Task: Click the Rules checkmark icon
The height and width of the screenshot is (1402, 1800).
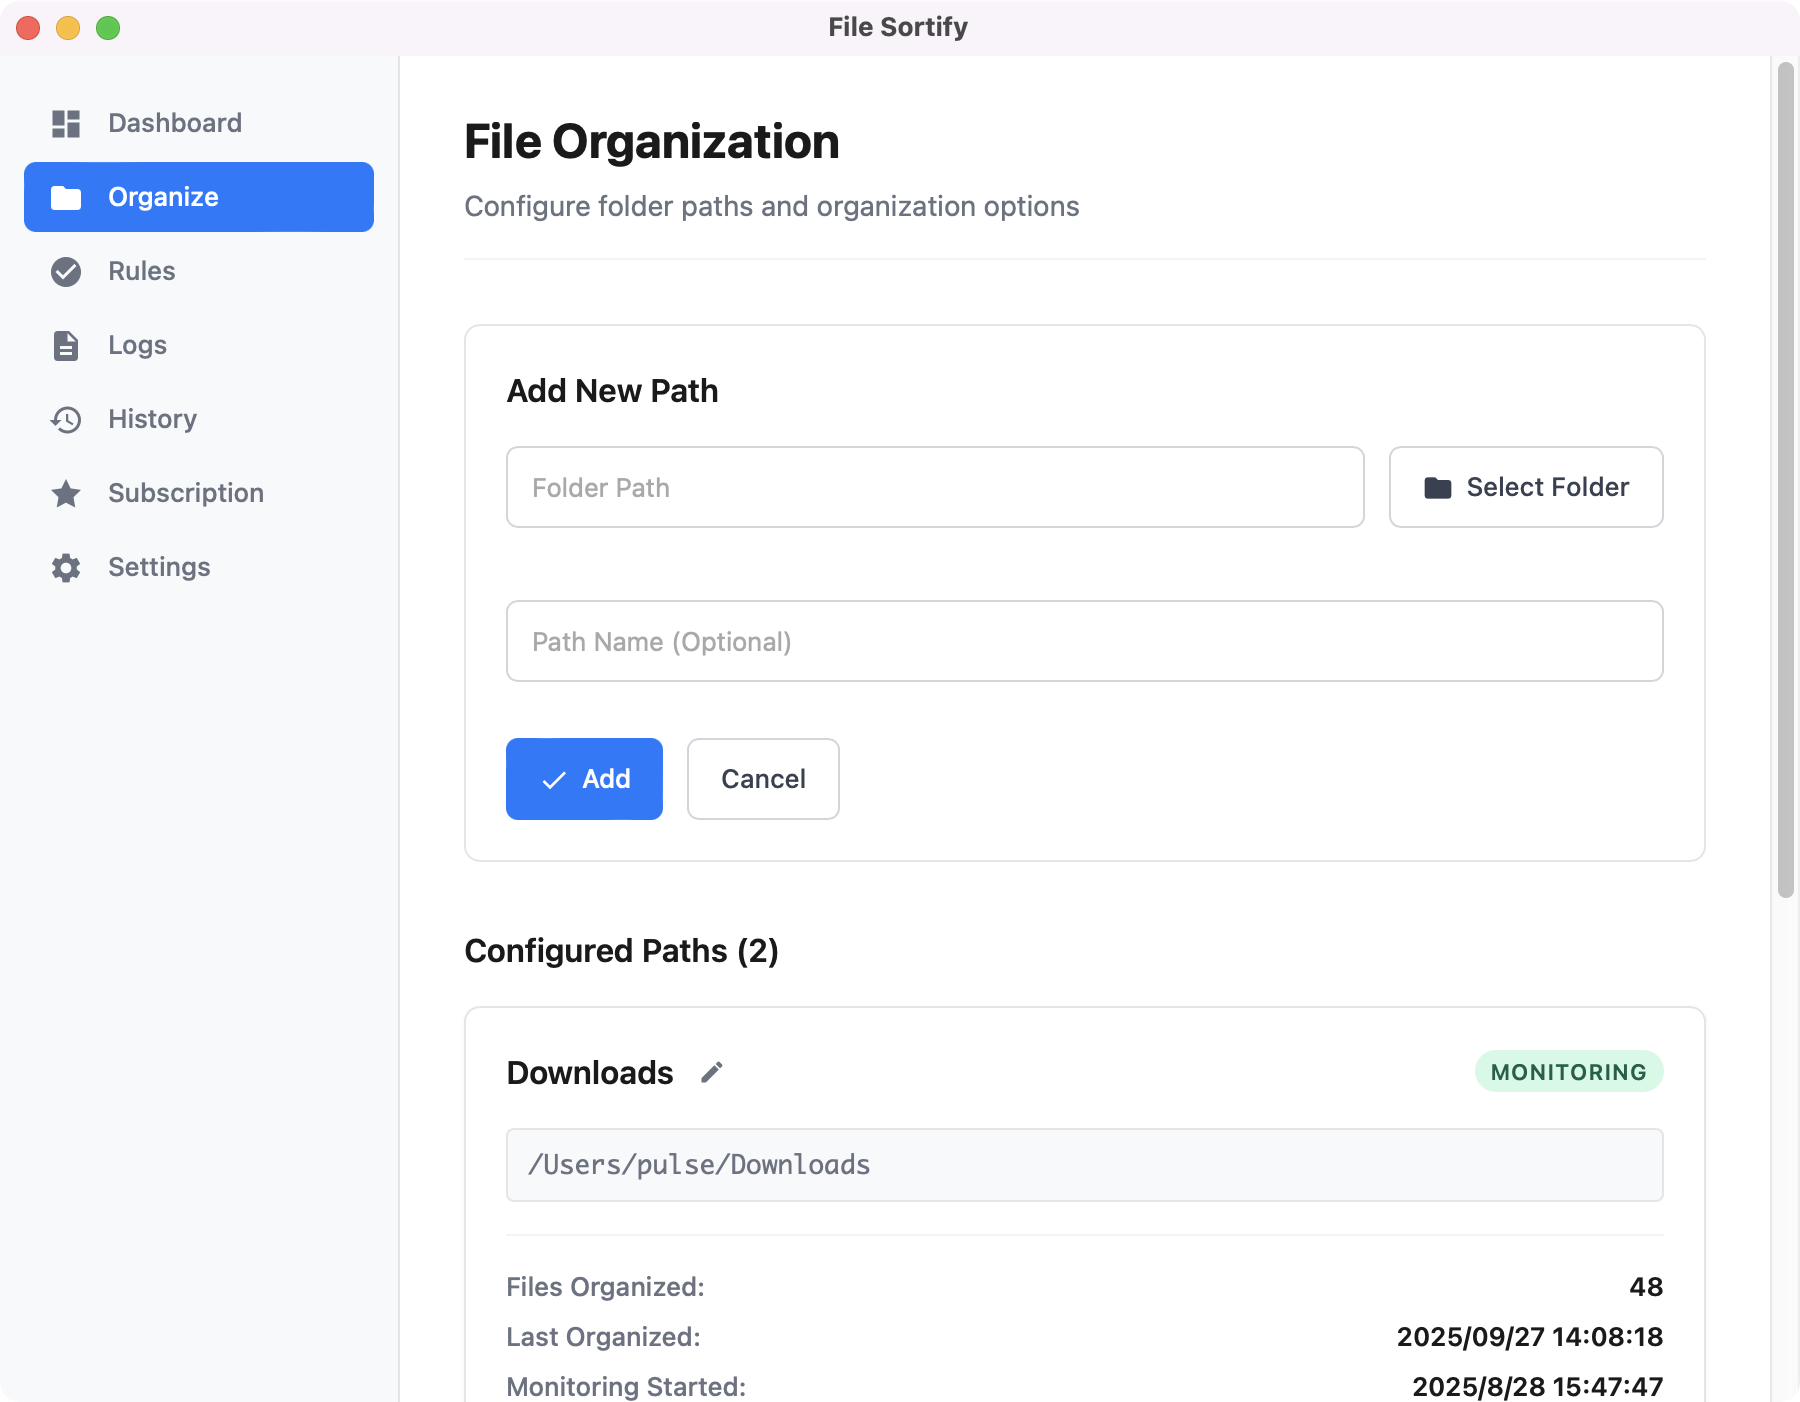Action: (x=66, y=271)
